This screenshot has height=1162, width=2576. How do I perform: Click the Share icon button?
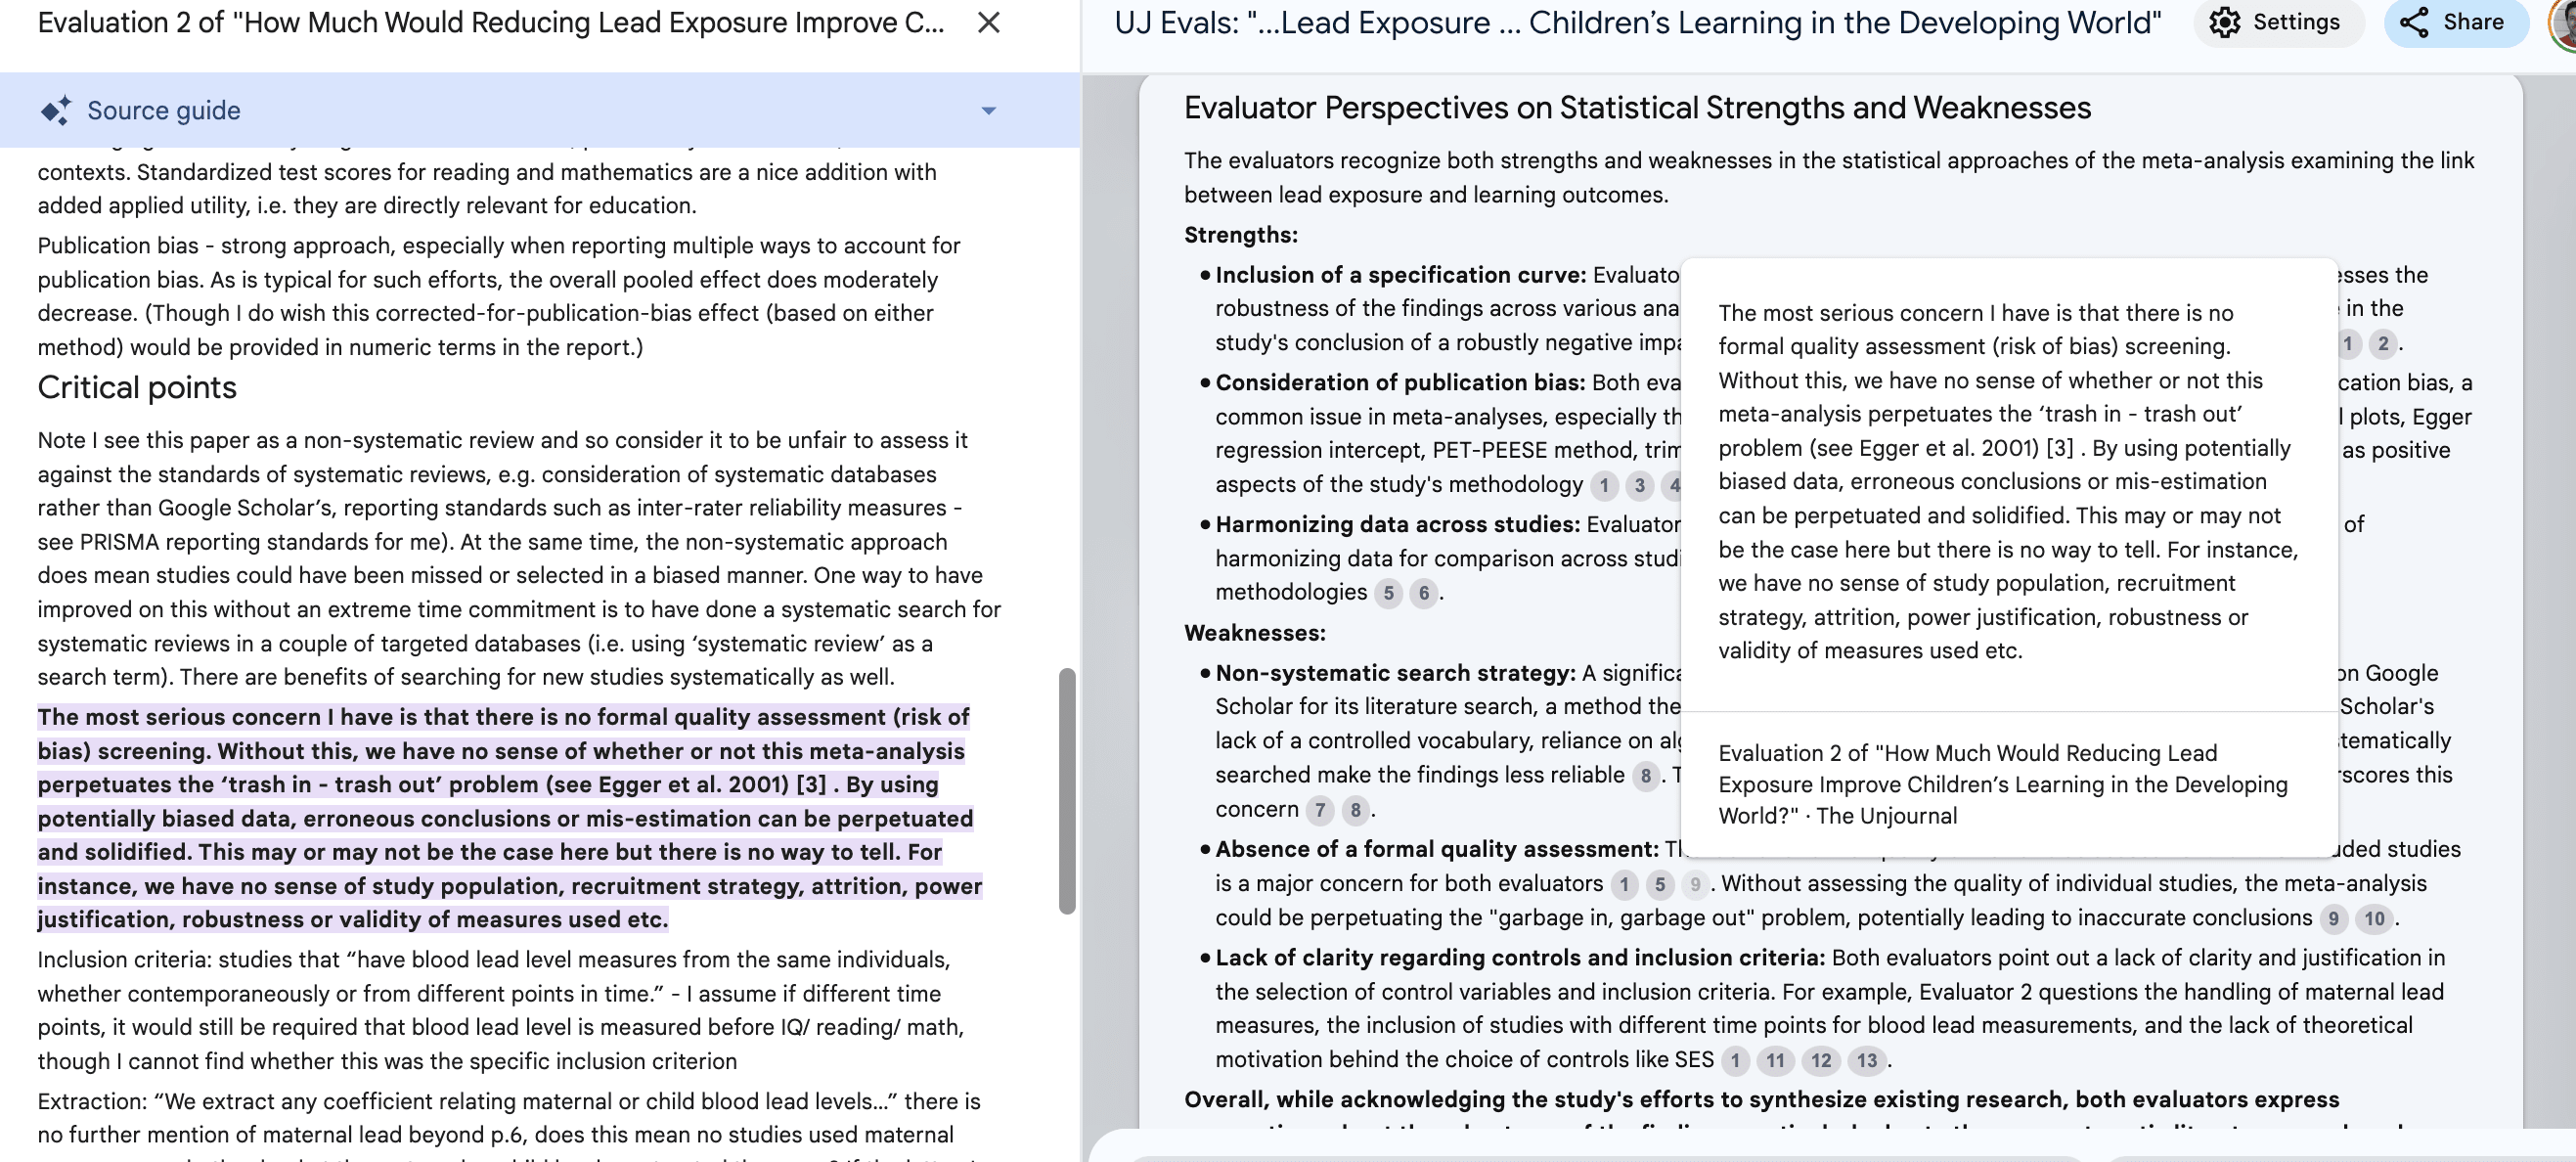[x=2414, y=22]
